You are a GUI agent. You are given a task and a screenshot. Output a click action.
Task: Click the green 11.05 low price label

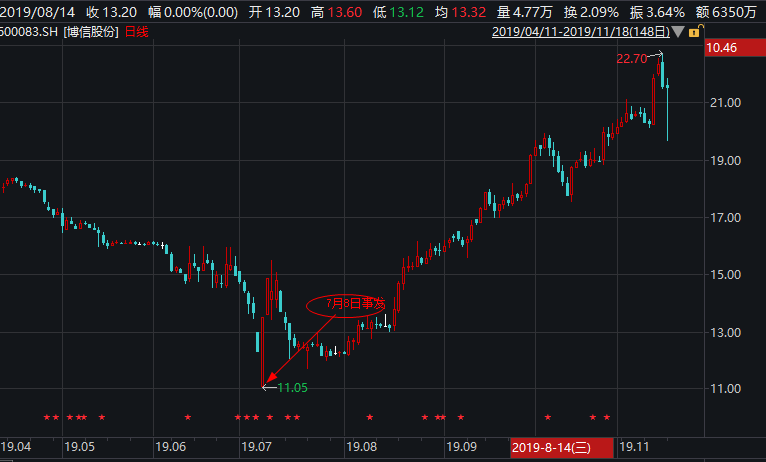coord(292,387)
